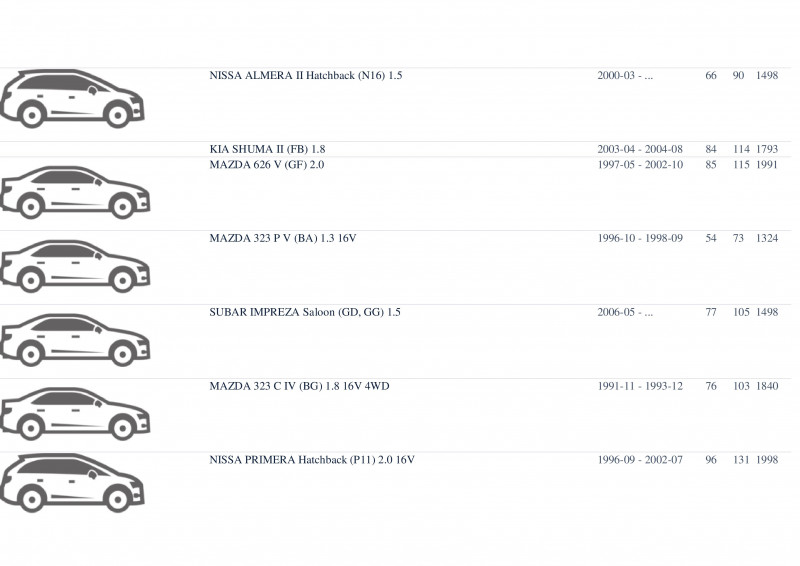Click the hatchback icon beside Nissan Primera

coord(72,483)
